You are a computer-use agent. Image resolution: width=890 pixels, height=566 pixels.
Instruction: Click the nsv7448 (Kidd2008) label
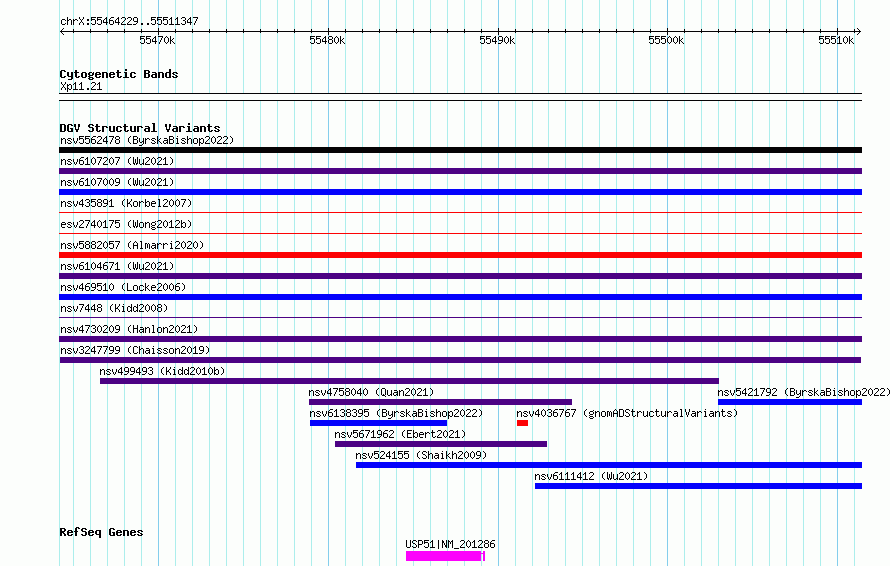(114, 308)
